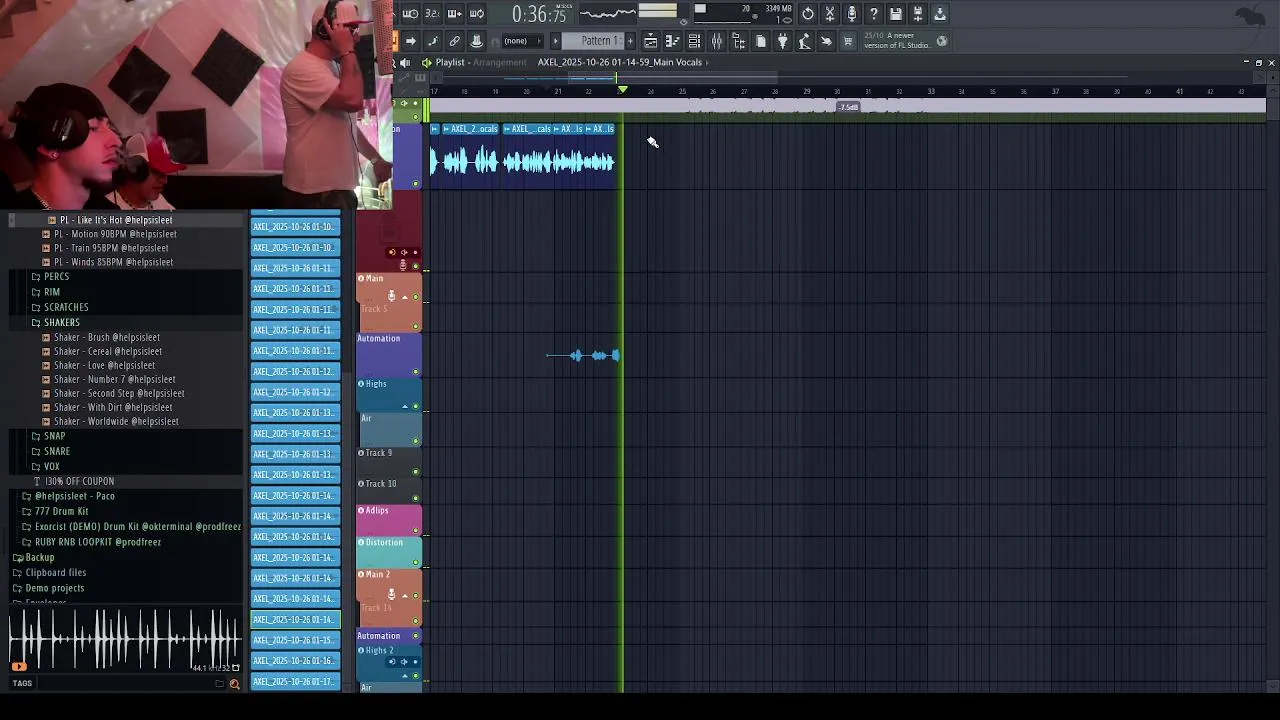Save the project with the floppy disk icon
Screen dimensions: 1280x720
click(896, 14)
